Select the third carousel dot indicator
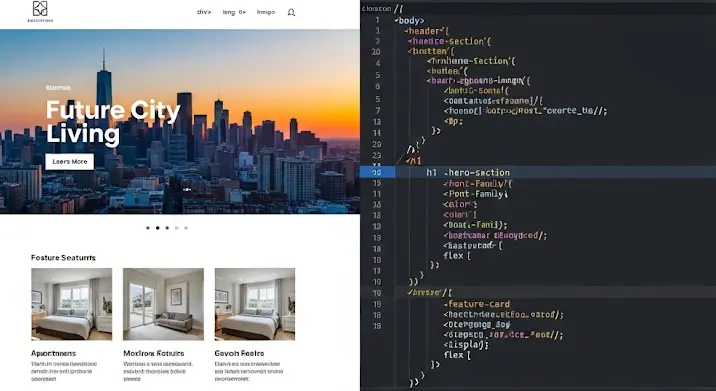Viewport: 716px width, 391px height. [167, 227]
